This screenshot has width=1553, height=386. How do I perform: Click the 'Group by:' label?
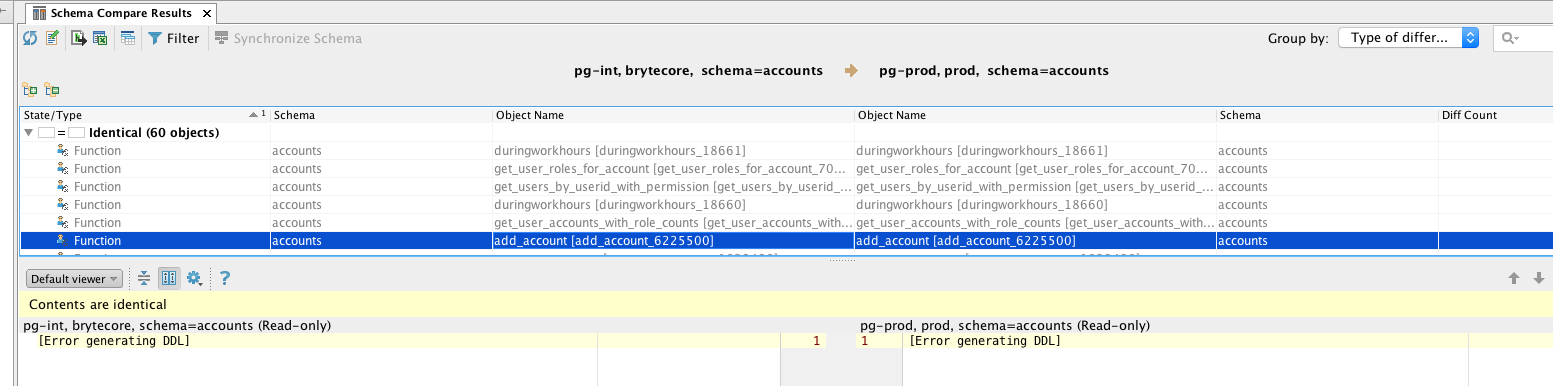tap(1298, 38)
